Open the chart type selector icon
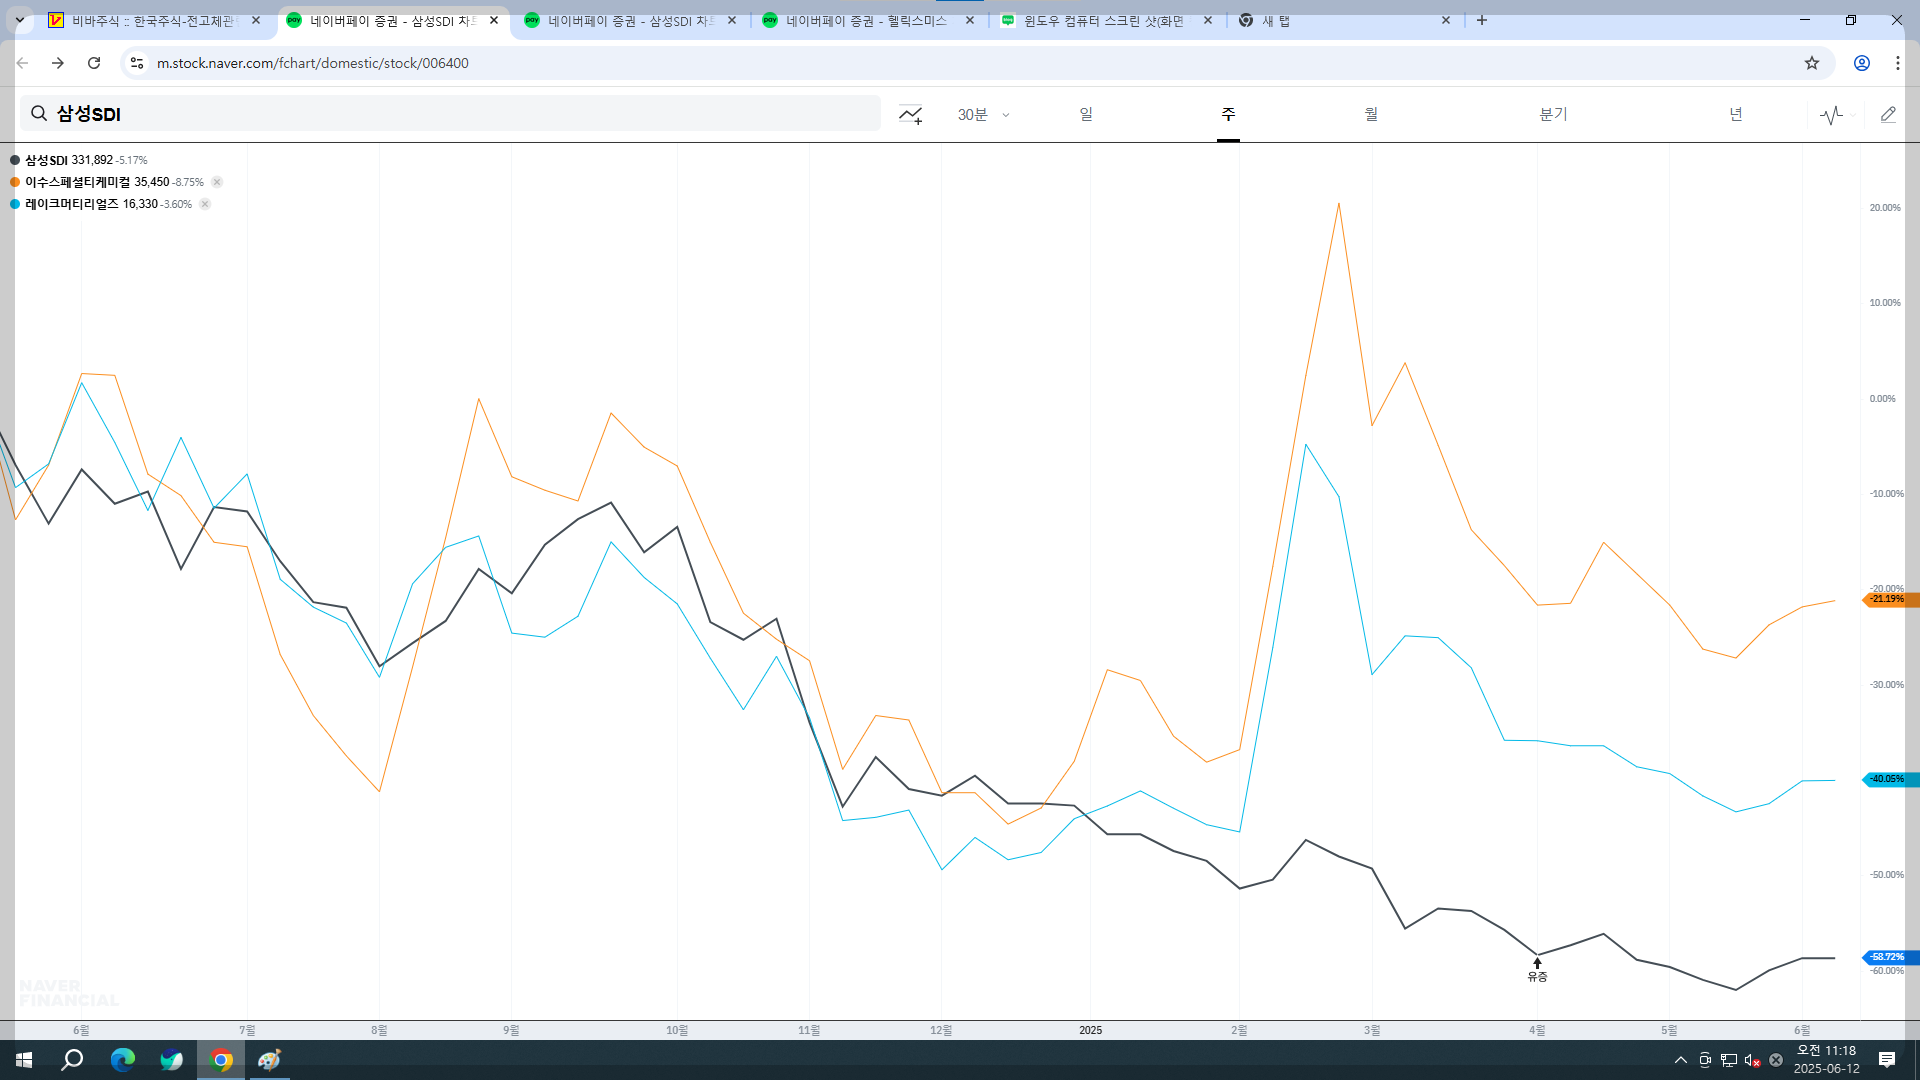Viewport: 1920px width, 1080px height. (x=1832, y=115)
